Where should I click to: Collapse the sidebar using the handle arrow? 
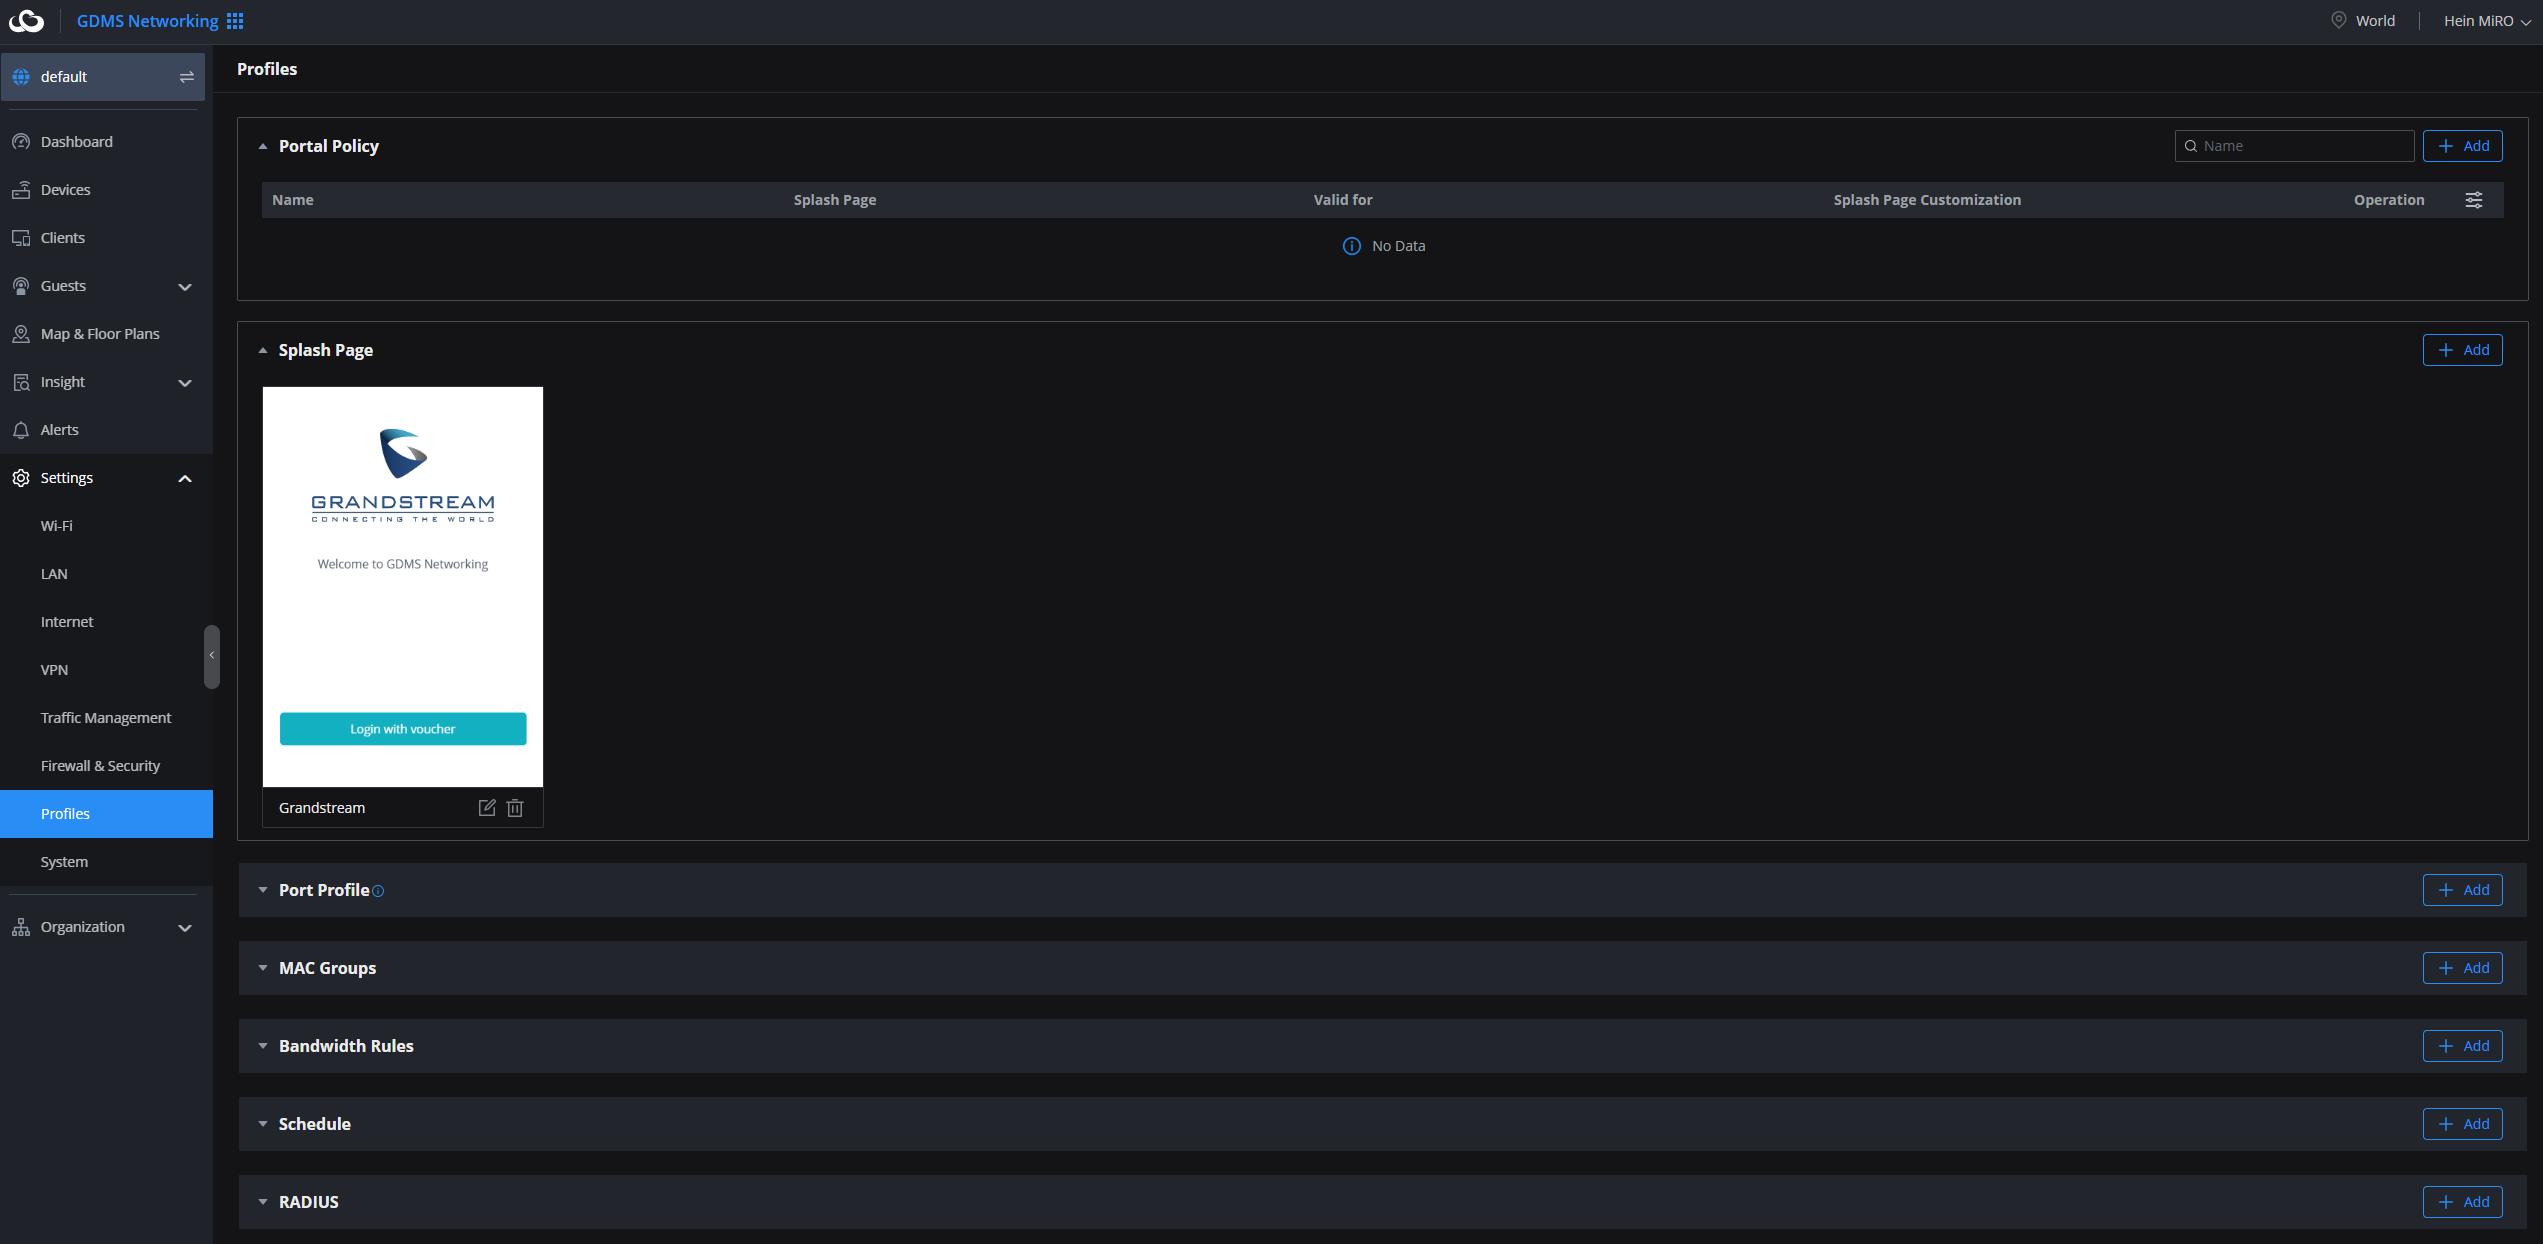point(211,656)
